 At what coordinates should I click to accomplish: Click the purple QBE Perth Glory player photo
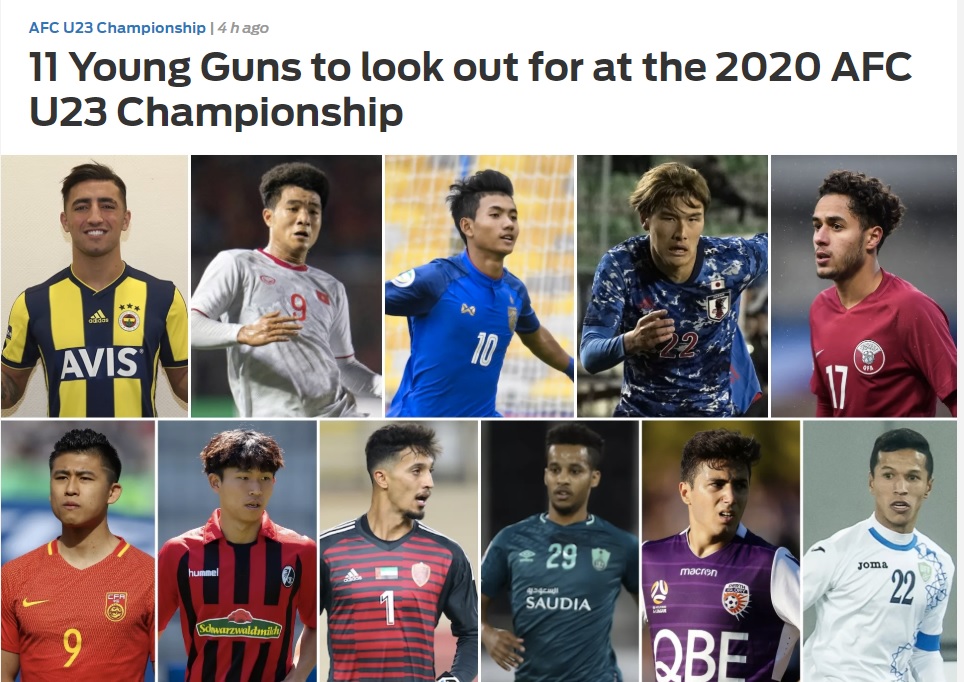tap(721, 551)
